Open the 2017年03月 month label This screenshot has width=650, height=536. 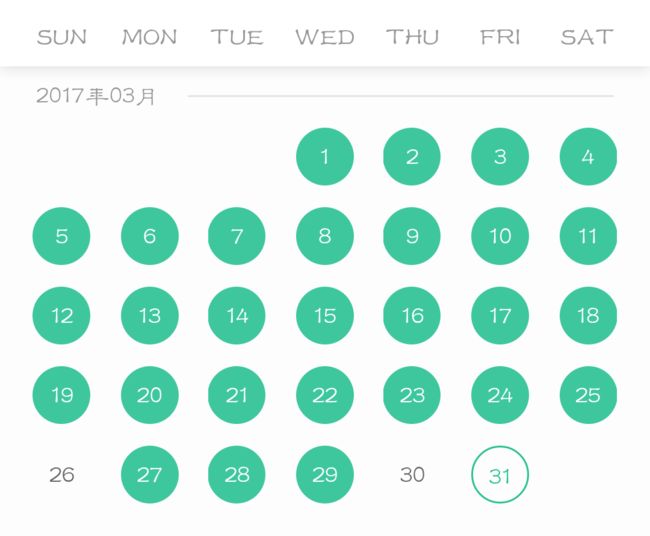96,96
